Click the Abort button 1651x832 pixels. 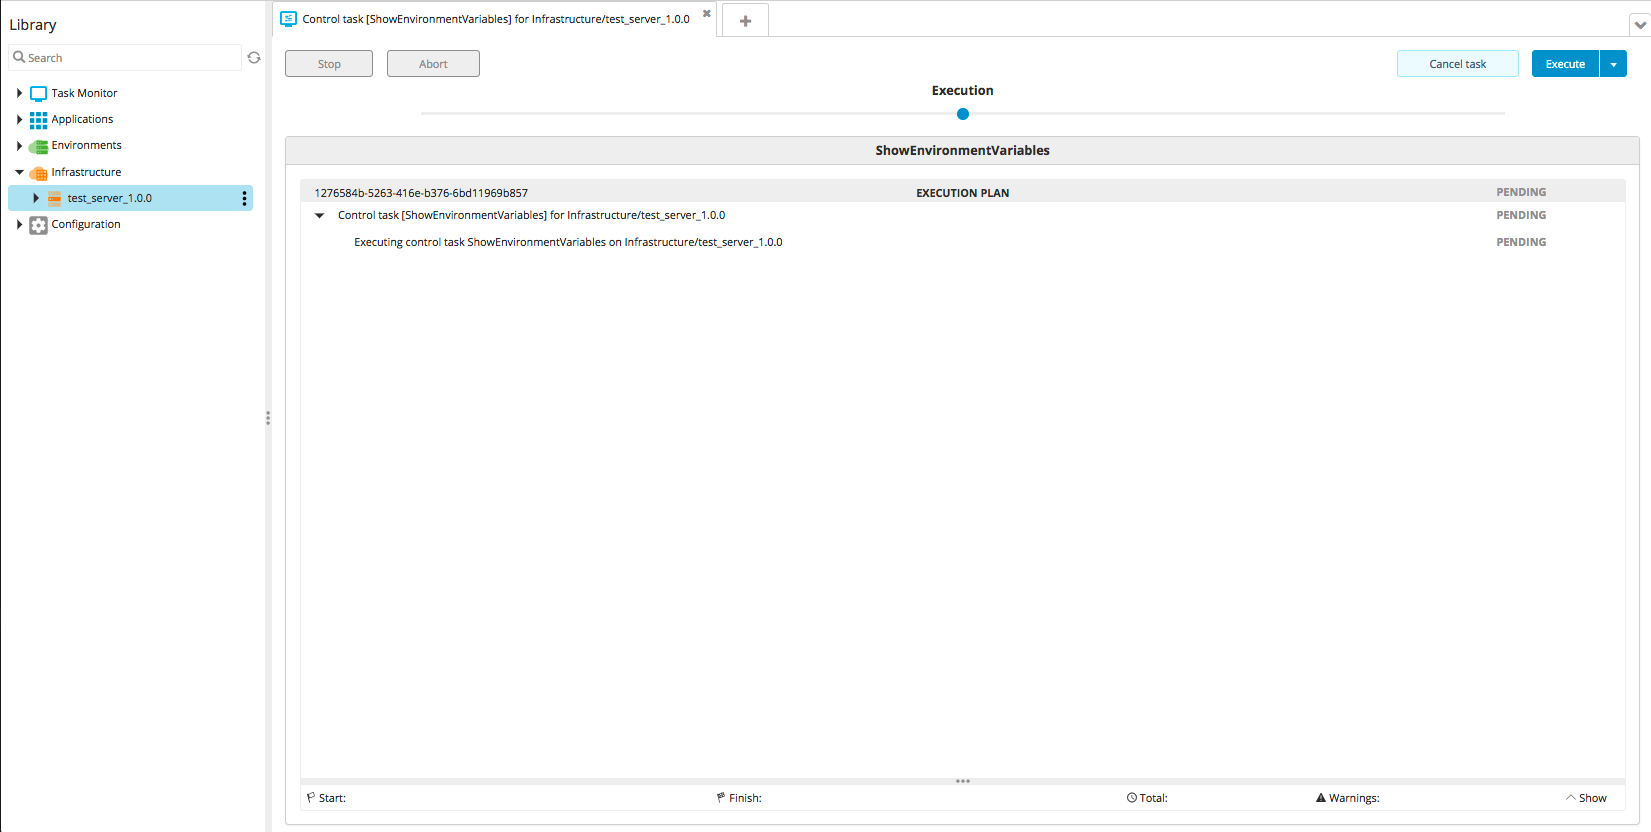(x=433, y=64)
